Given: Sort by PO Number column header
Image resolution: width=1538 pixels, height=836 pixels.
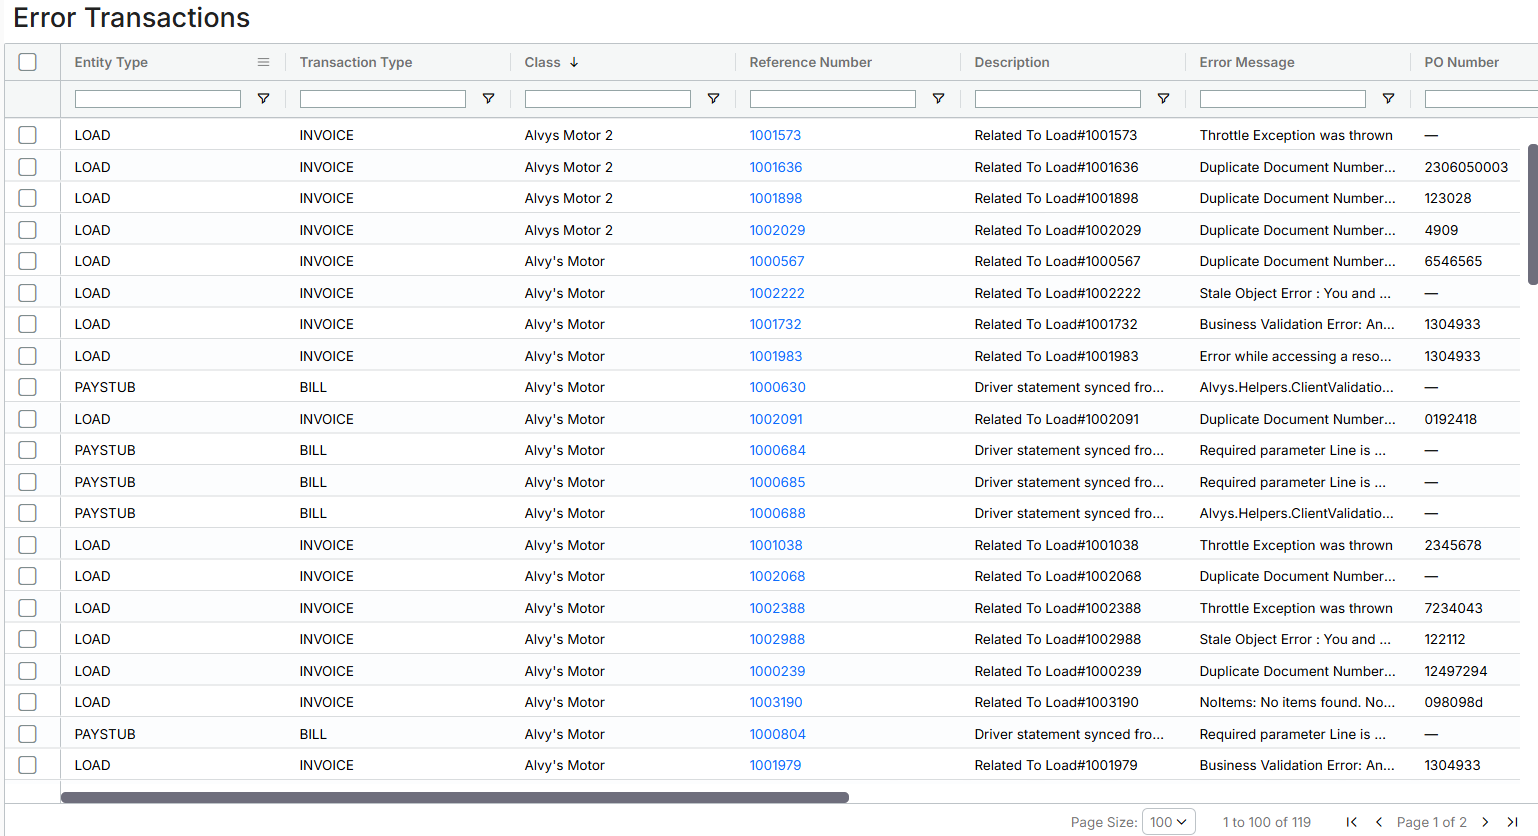Looking at the screenshot, I should pos(1462,62).
